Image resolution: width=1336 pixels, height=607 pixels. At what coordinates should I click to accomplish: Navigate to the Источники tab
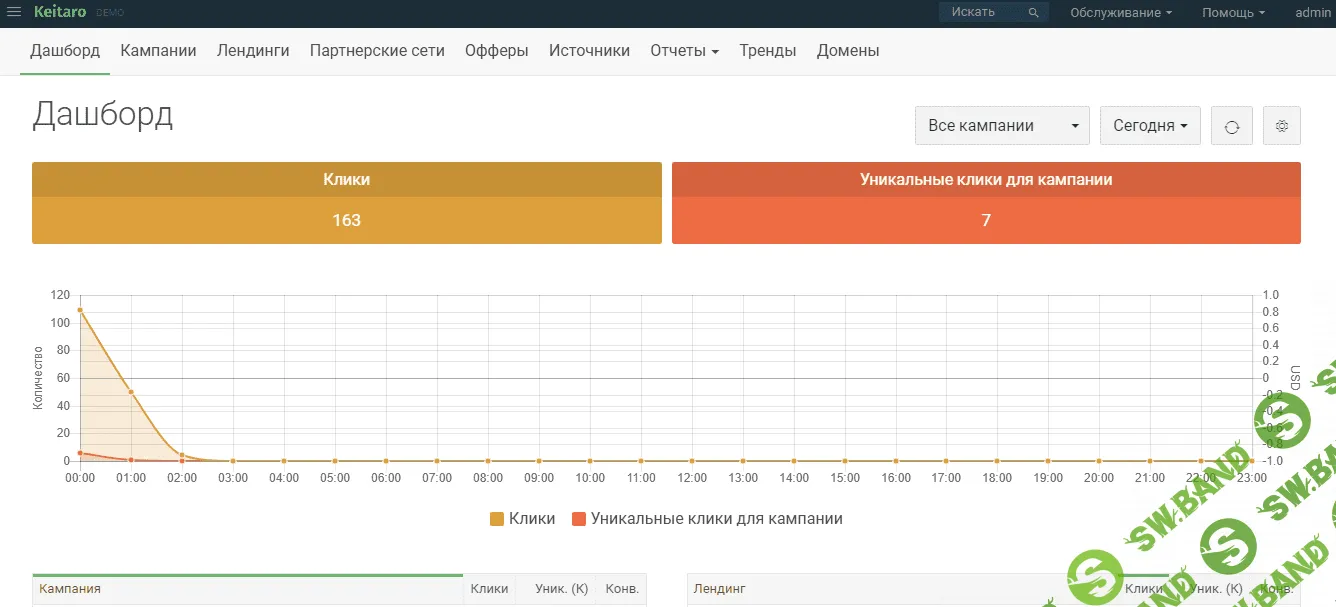[x=589, y=51]
